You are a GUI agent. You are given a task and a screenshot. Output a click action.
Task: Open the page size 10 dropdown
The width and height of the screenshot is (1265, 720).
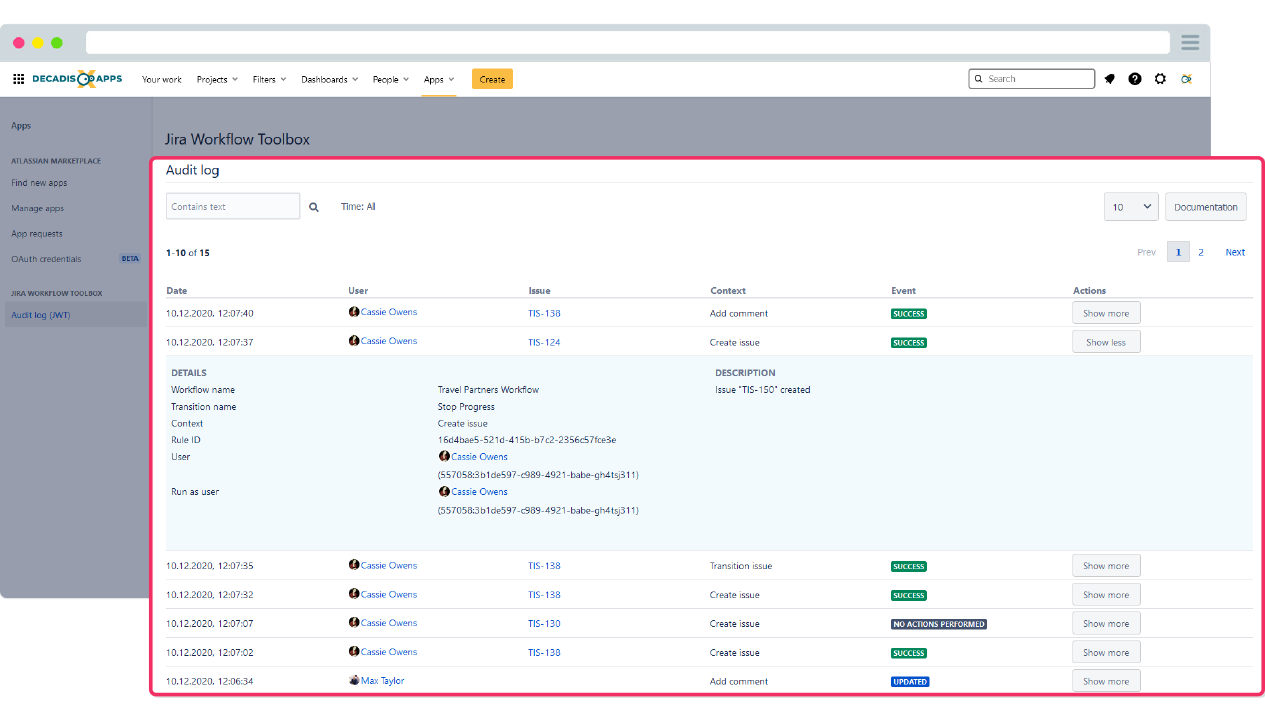coord(1131,207)
